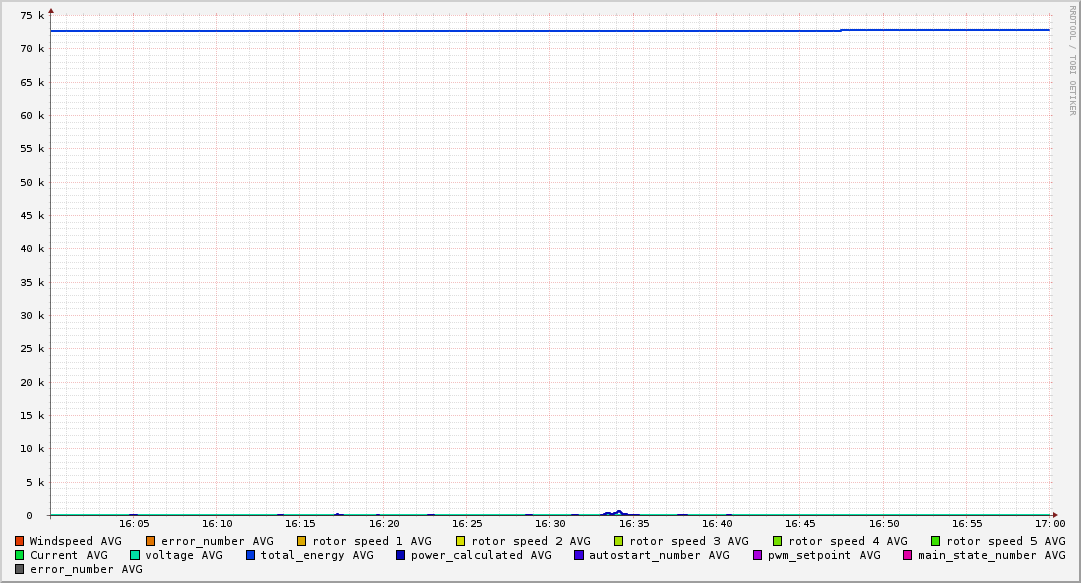Click the power_calculated AVG legend label
This screenshot has width=1081, height=583.
point(481,555)
